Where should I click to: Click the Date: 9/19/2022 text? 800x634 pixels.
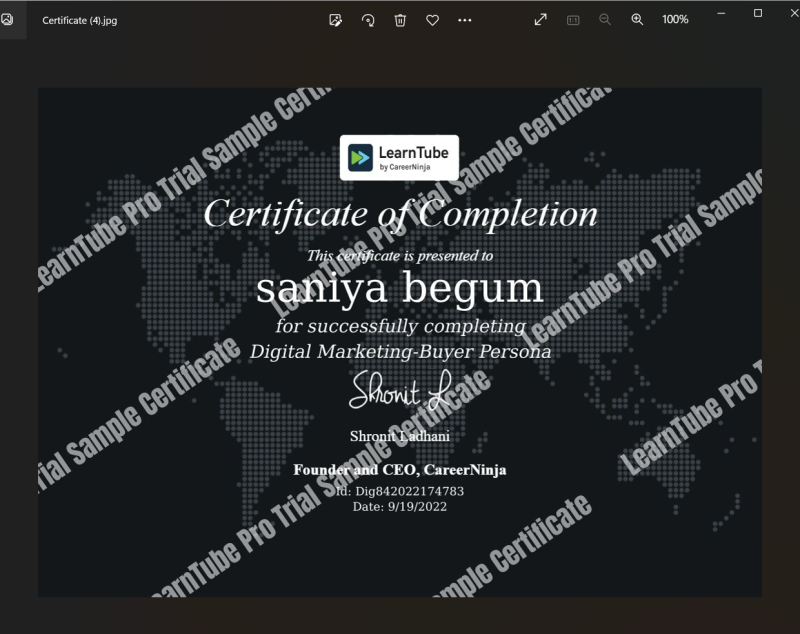400,507
